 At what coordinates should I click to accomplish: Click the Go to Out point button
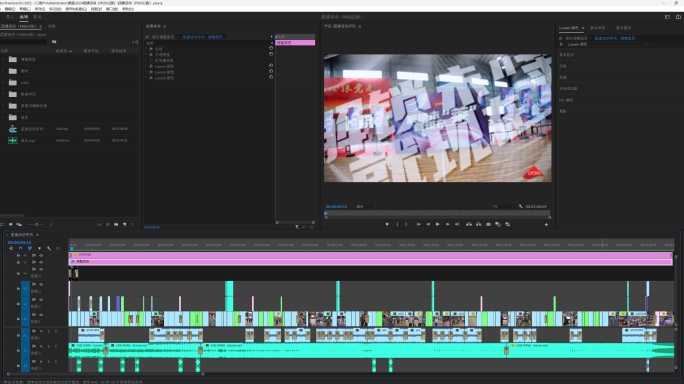coord(457,224)
